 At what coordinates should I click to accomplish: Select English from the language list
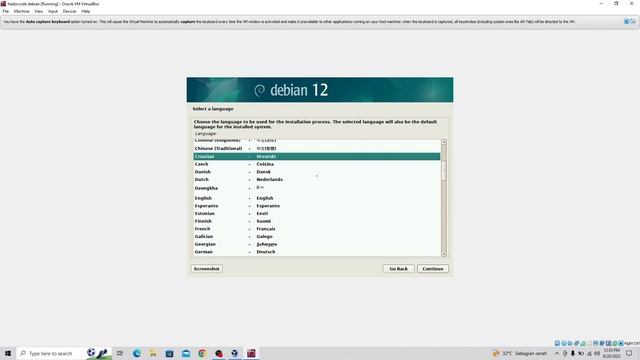pos(317,198)
